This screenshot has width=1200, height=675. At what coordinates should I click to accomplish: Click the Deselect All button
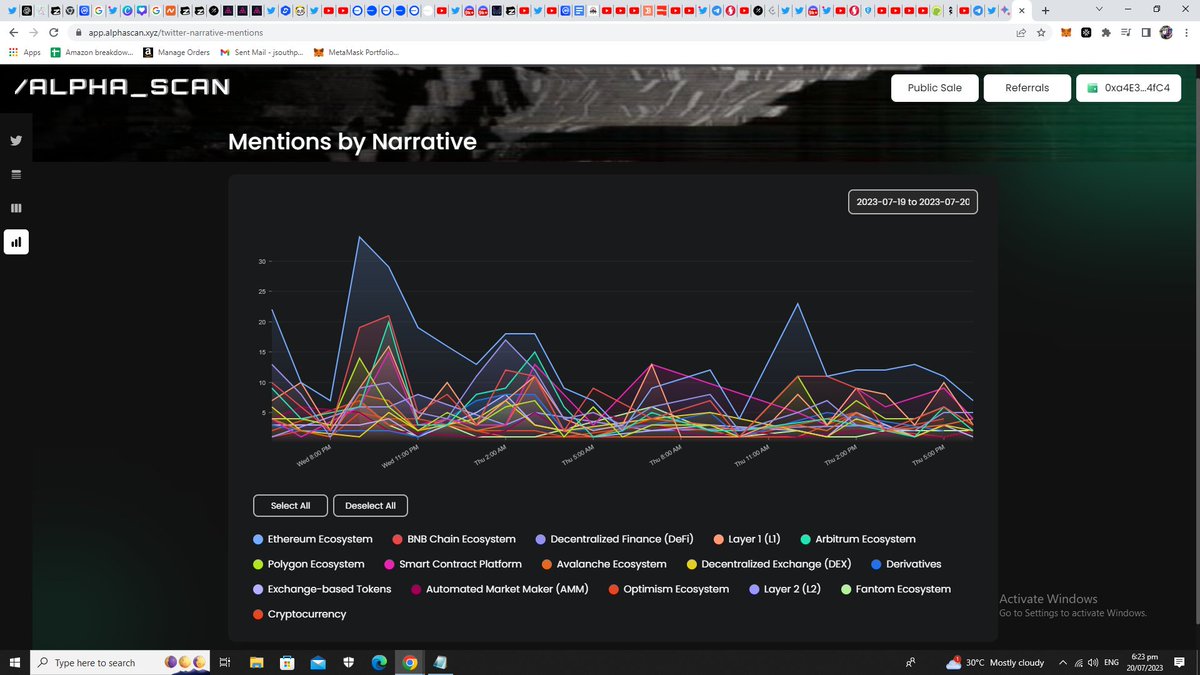coord(370,505)
